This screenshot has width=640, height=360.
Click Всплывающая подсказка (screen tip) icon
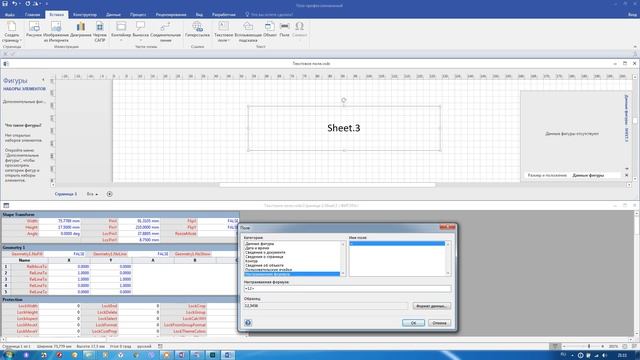pos(248,27)
